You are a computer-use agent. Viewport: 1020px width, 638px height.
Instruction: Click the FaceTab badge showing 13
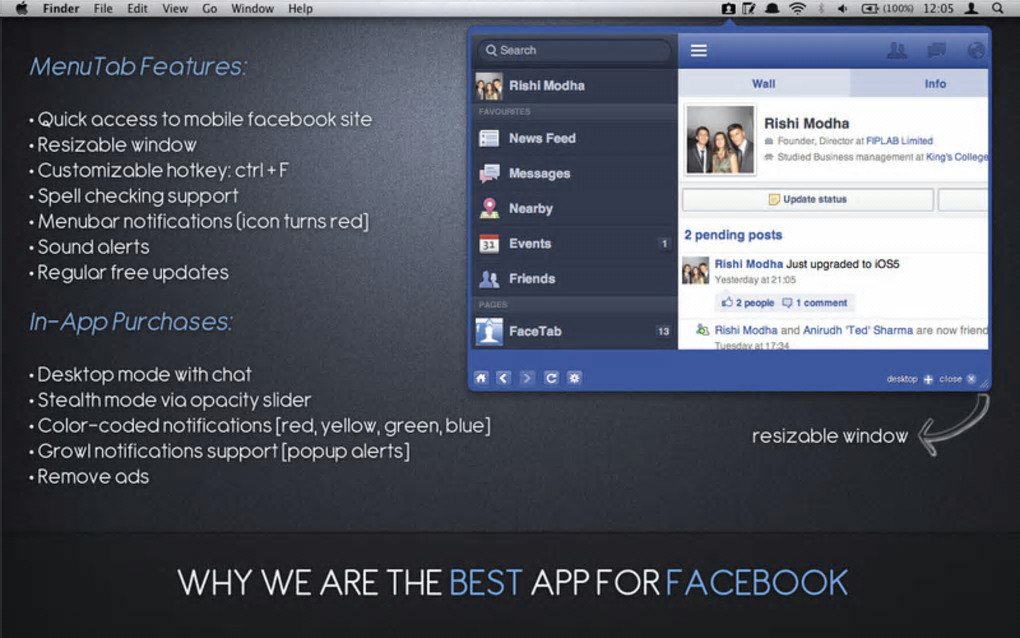663,332
